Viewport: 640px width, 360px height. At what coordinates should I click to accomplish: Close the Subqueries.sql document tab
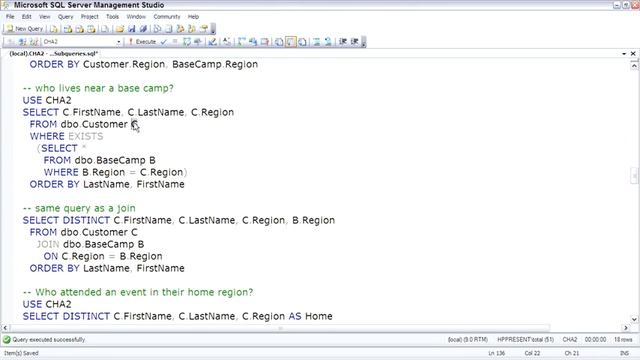tap(633, 53)
